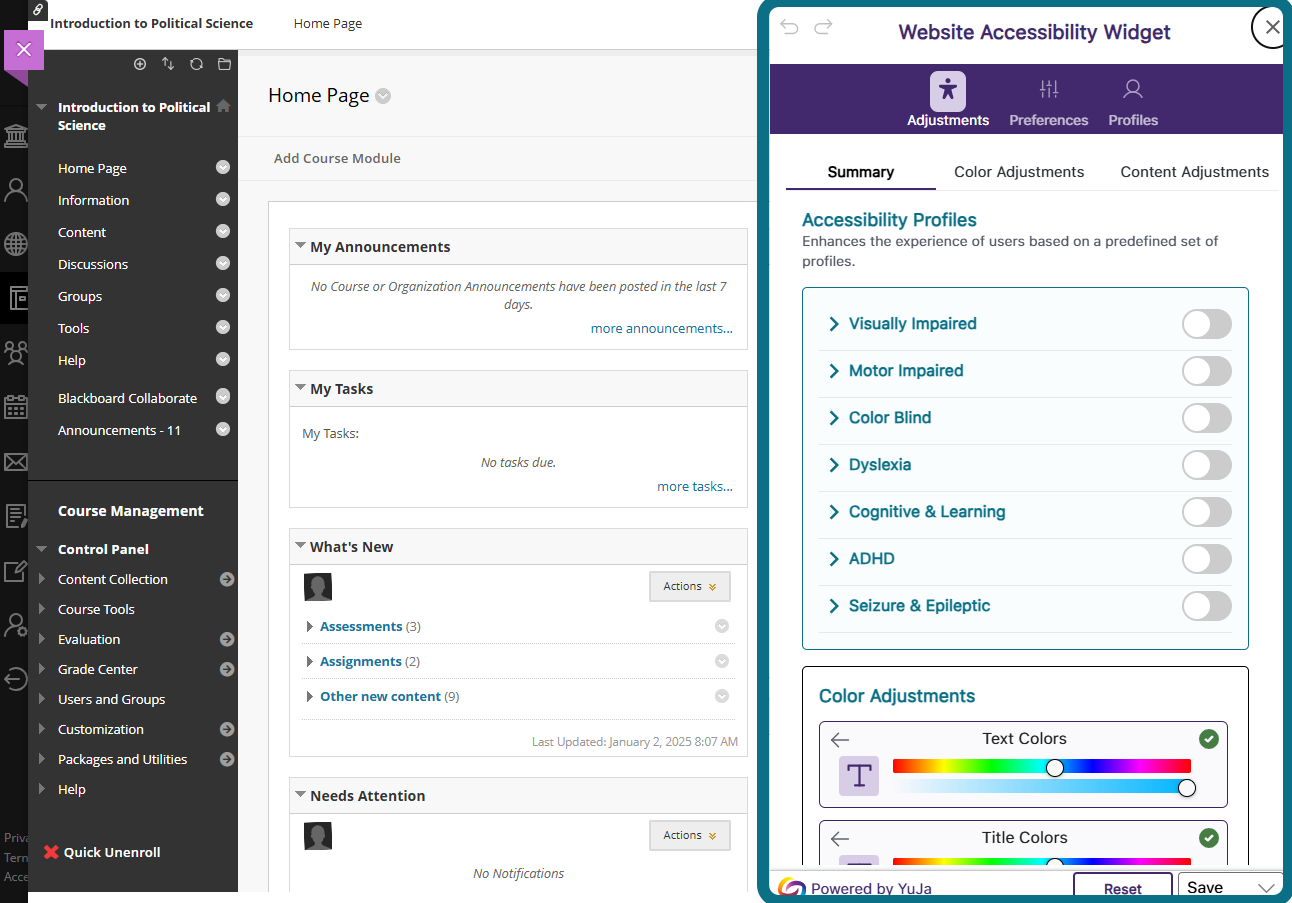
Task: Click the Add Course Module button
Action: pos(337,158)
